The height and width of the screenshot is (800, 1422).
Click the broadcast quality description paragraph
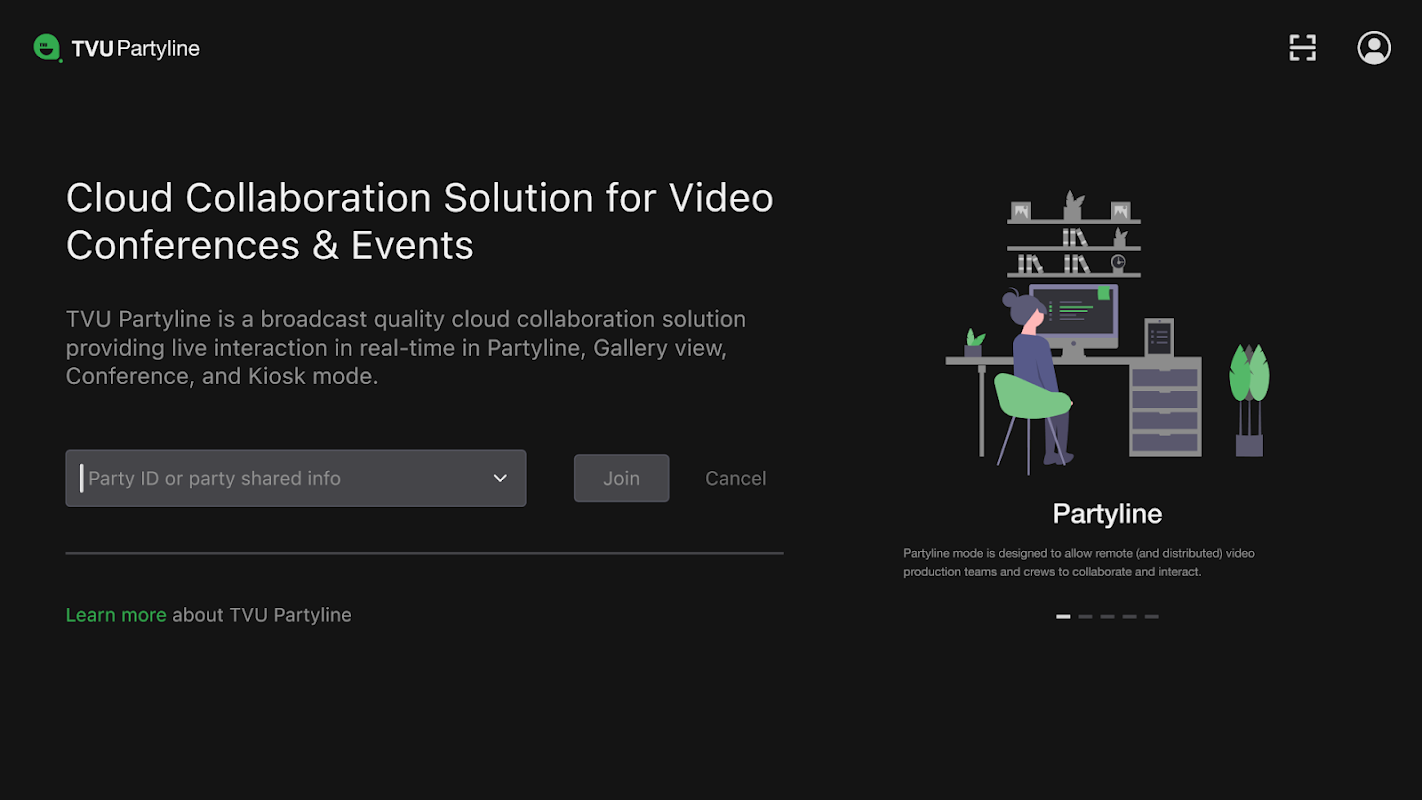point(406,348)
